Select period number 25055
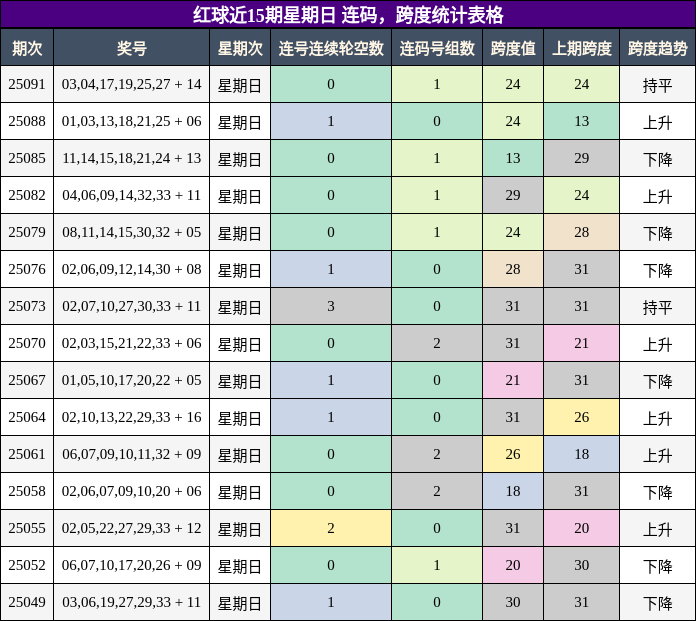Viewport: 696px width, 621px height. (x=27, y=528)
